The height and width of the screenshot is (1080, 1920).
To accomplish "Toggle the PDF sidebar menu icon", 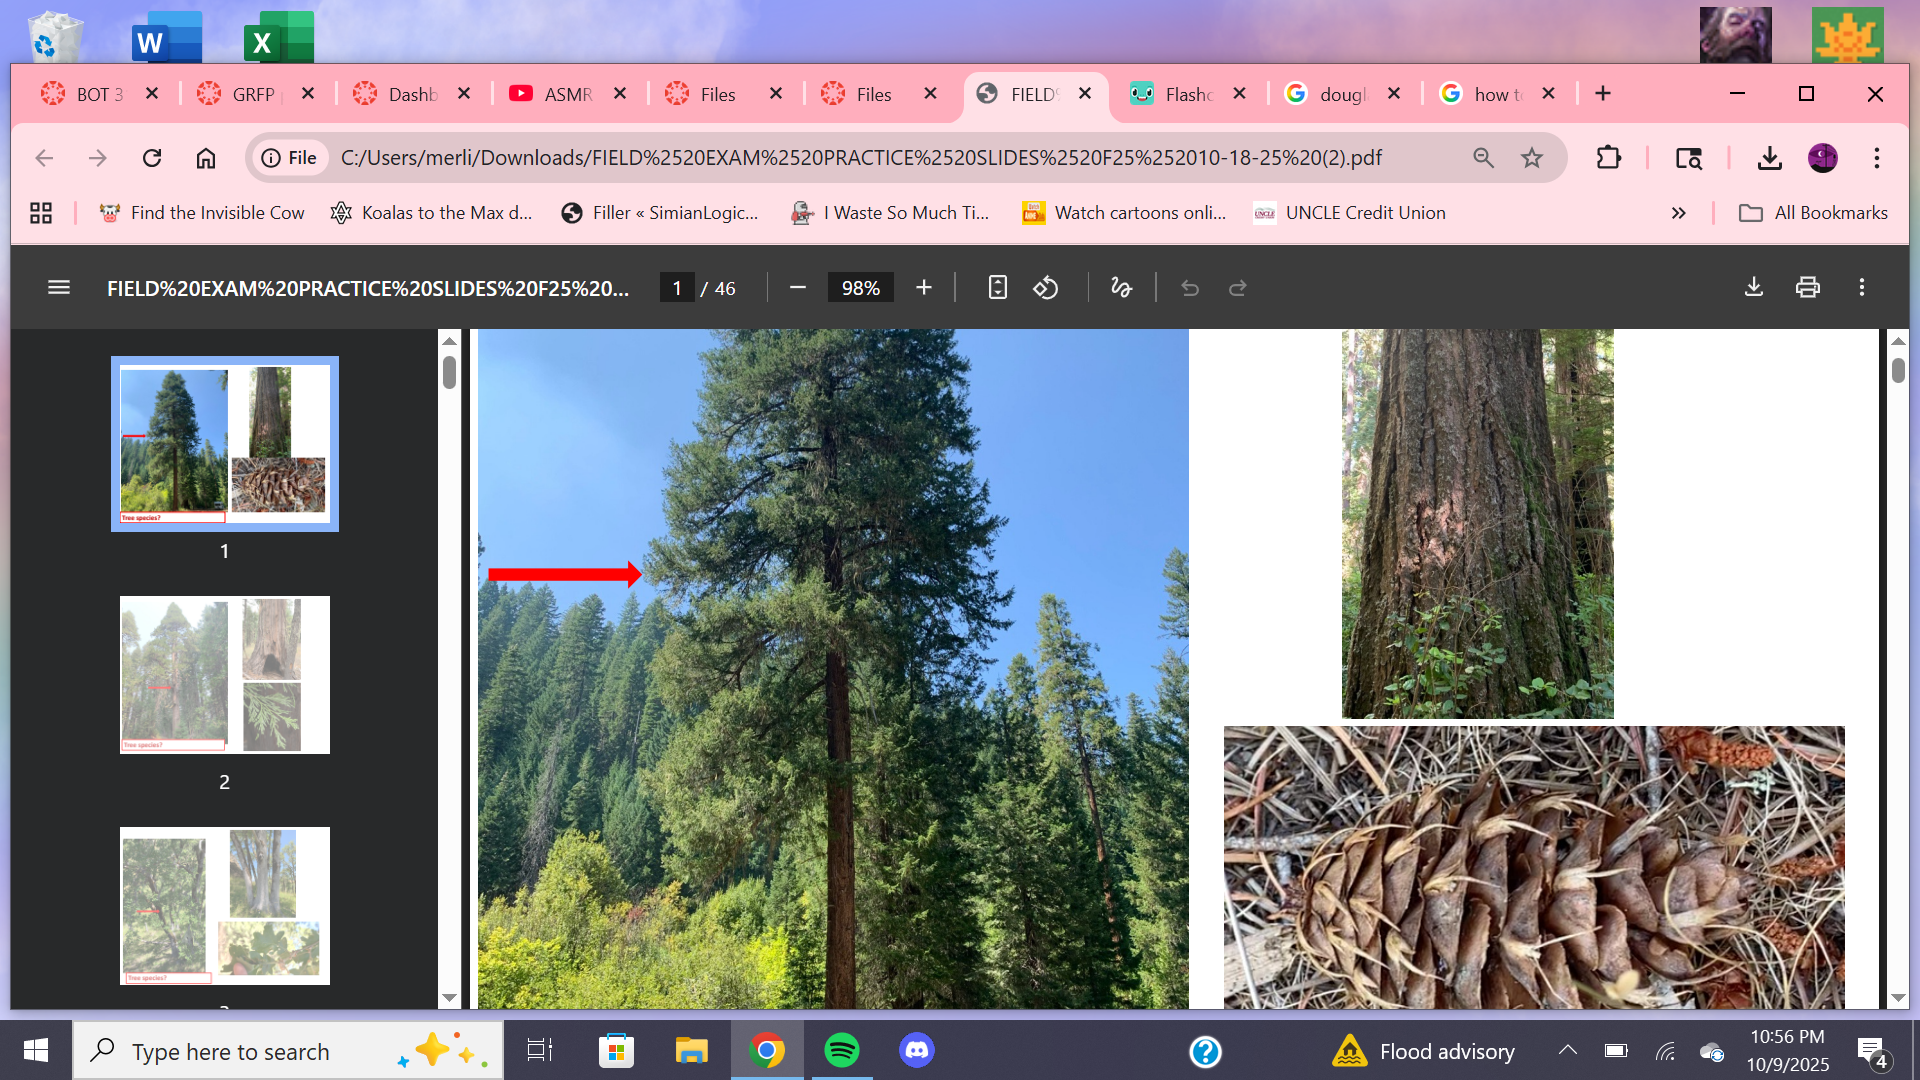I will coord(59,288).
